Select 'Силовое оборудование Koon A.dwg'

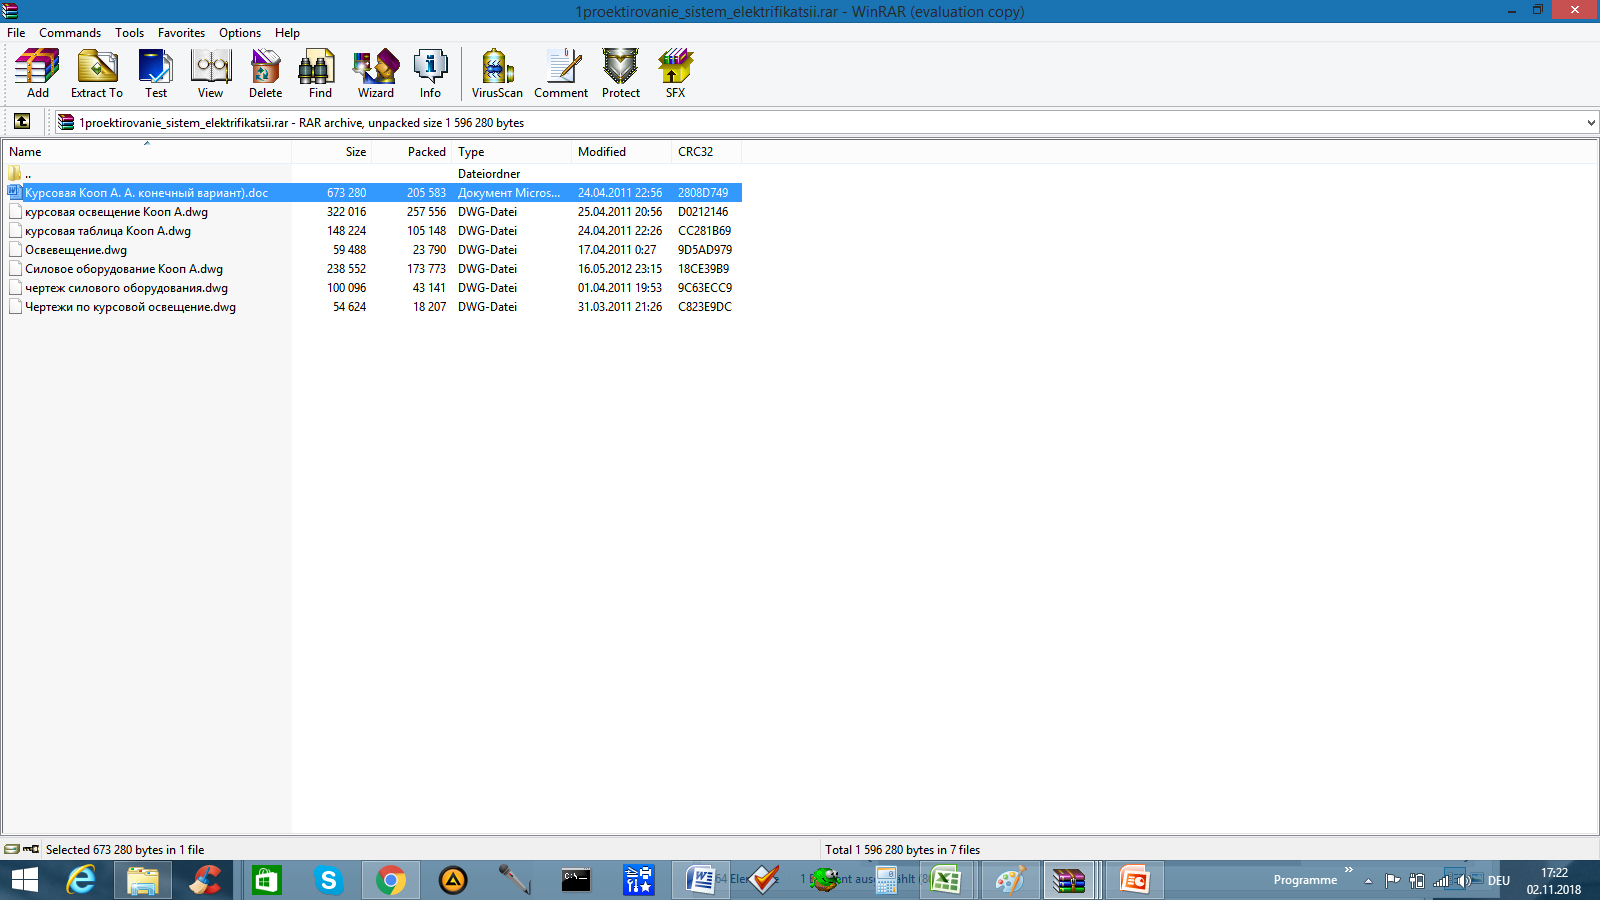pyautogui.click(x=372, y=269)
